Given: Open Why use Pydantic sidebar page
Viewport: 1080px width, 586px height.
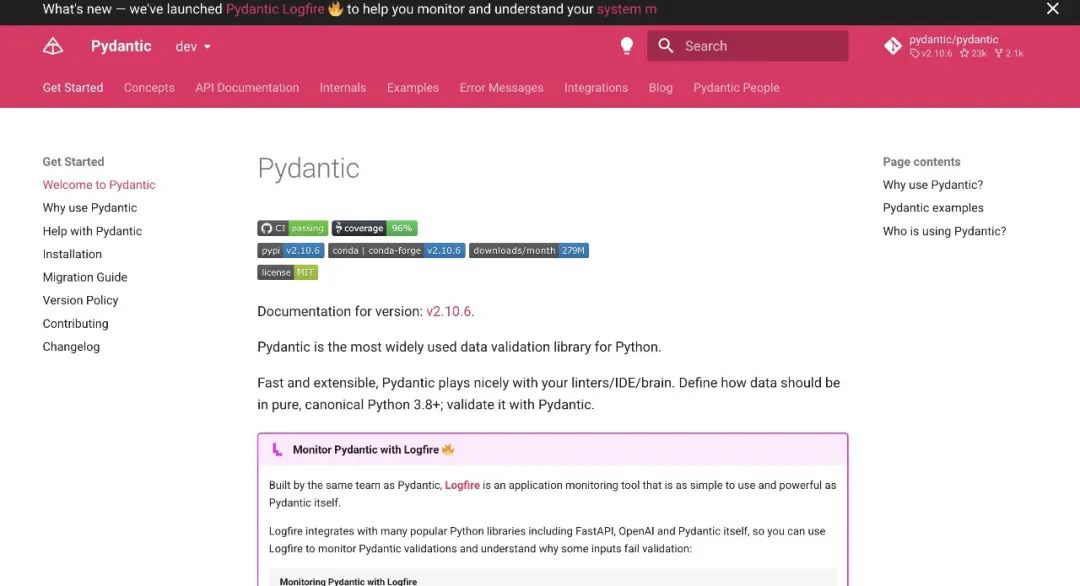Looking at the screenshot, I should click(x=90, y=207).
